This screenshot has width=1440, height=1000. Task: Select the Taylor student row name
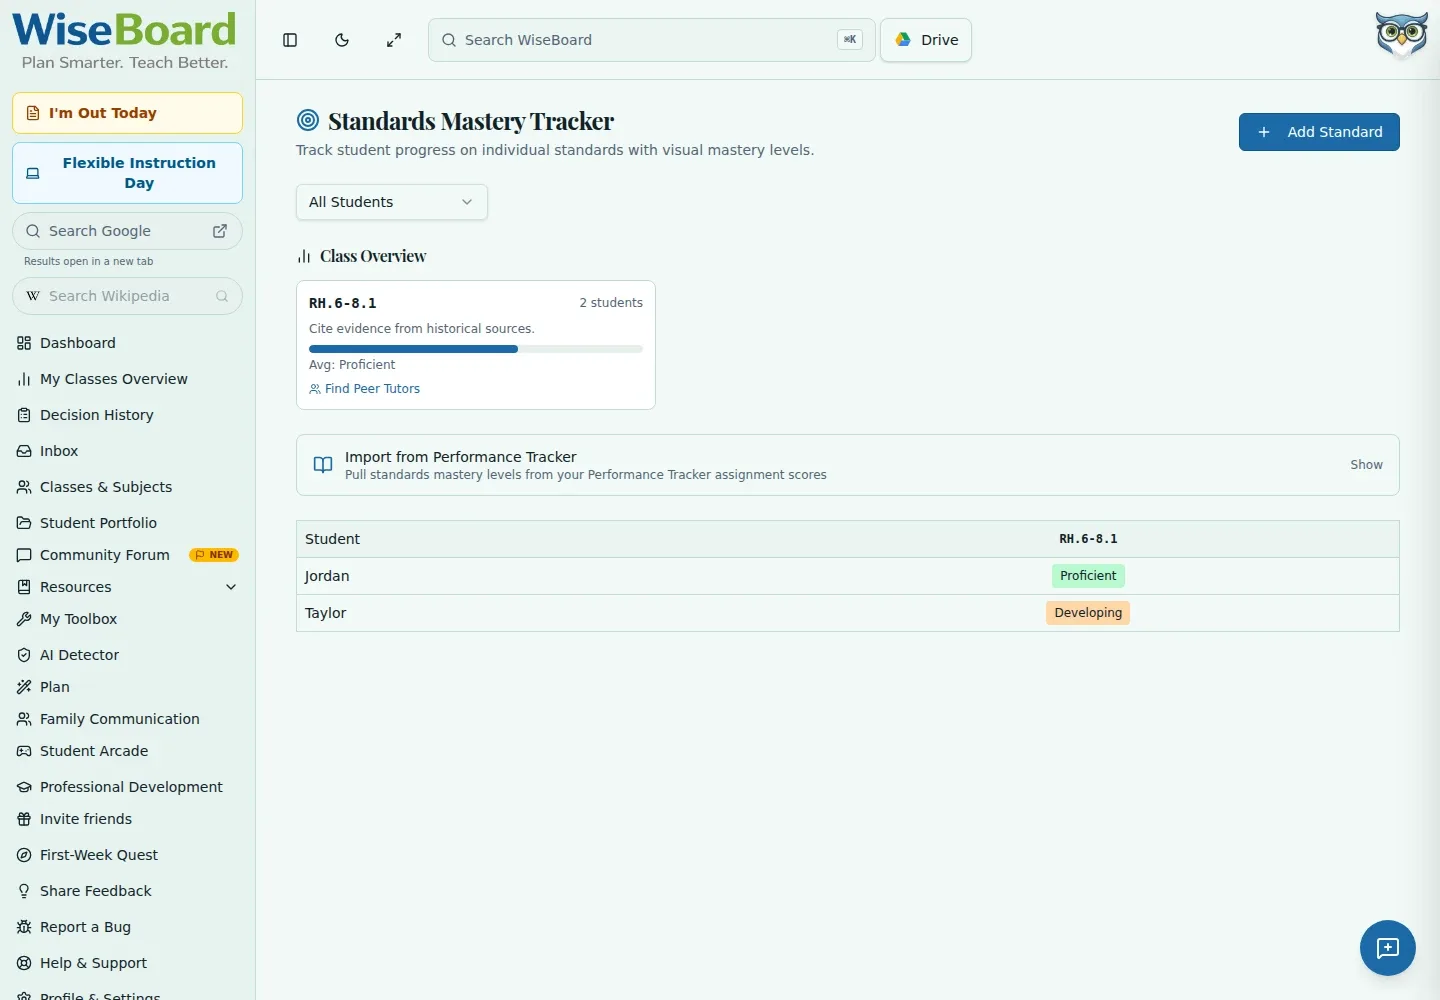click(x=325, y=613)
